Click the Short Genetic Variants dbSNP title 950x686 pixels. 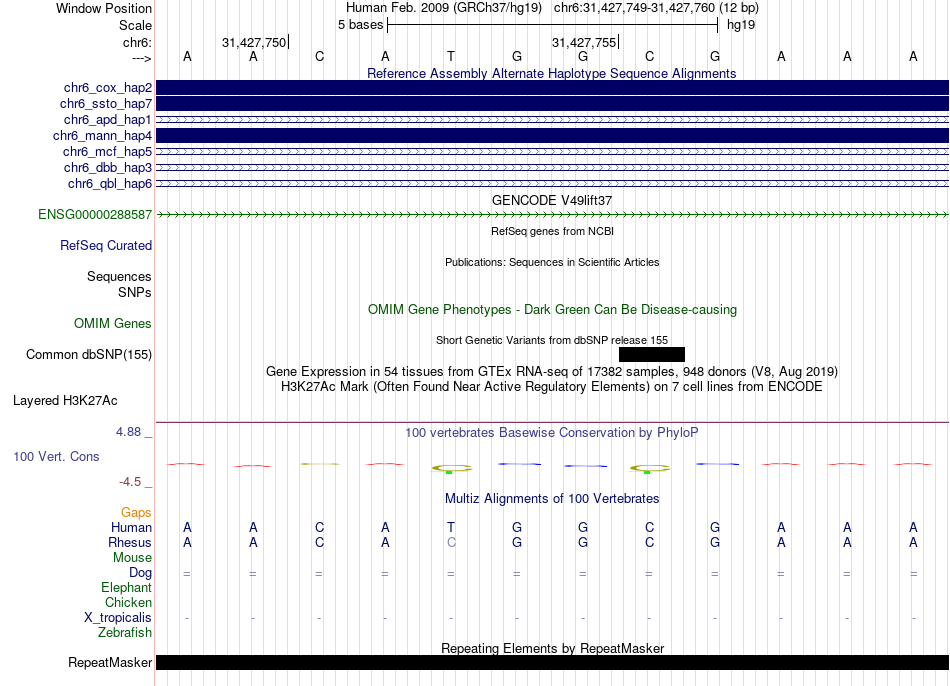(x=552, y=341)
